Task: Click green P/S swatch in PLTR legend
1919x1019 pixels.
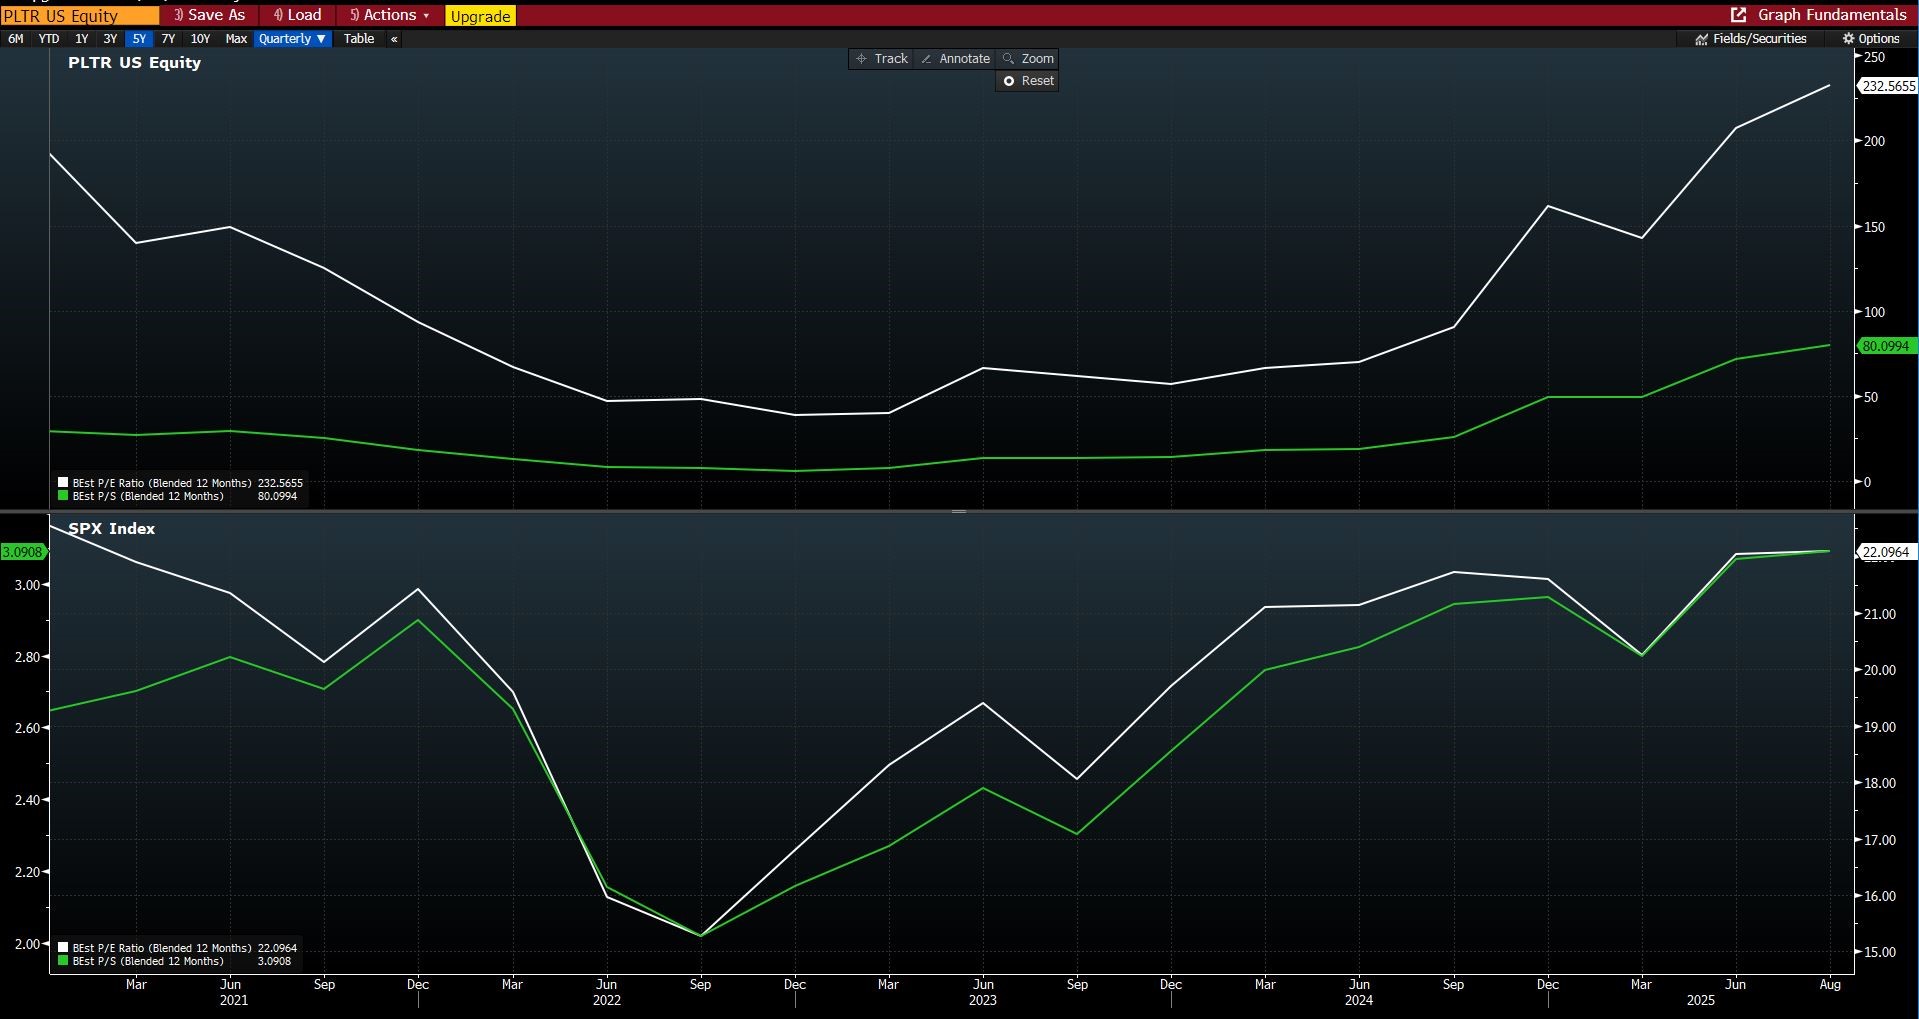Action: (63, 496)
